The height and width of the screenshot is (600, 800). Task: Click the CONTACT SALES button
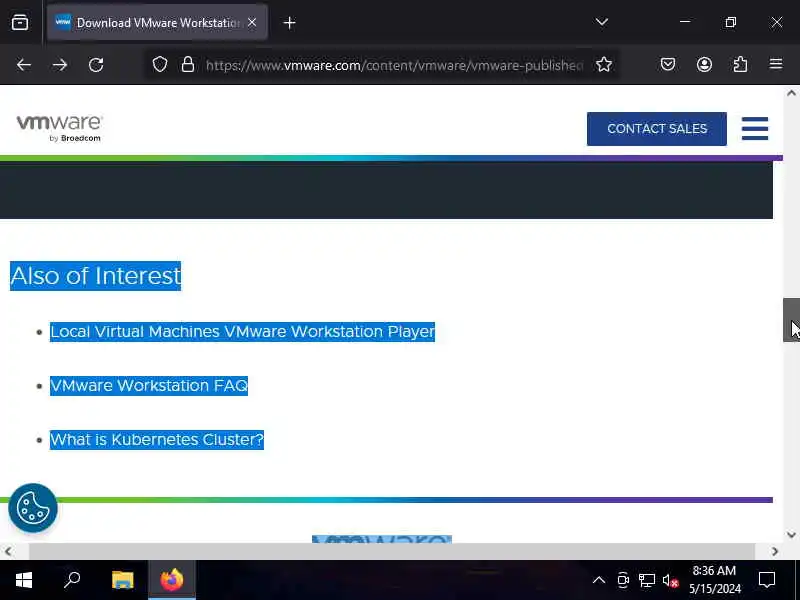(657, 129)
